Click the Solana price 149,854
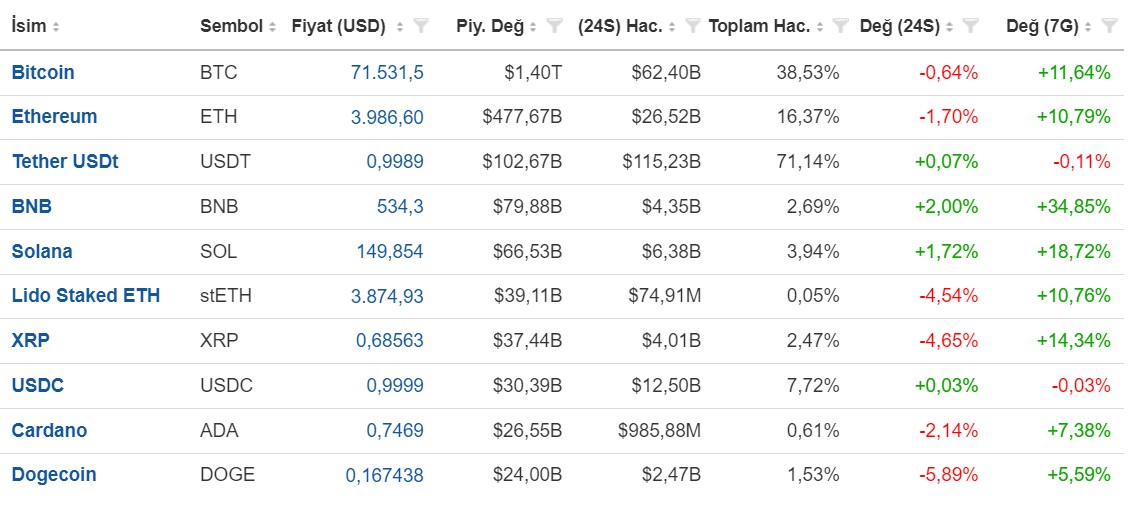This screenshot has width=1140, height=518. pos(389,251)
